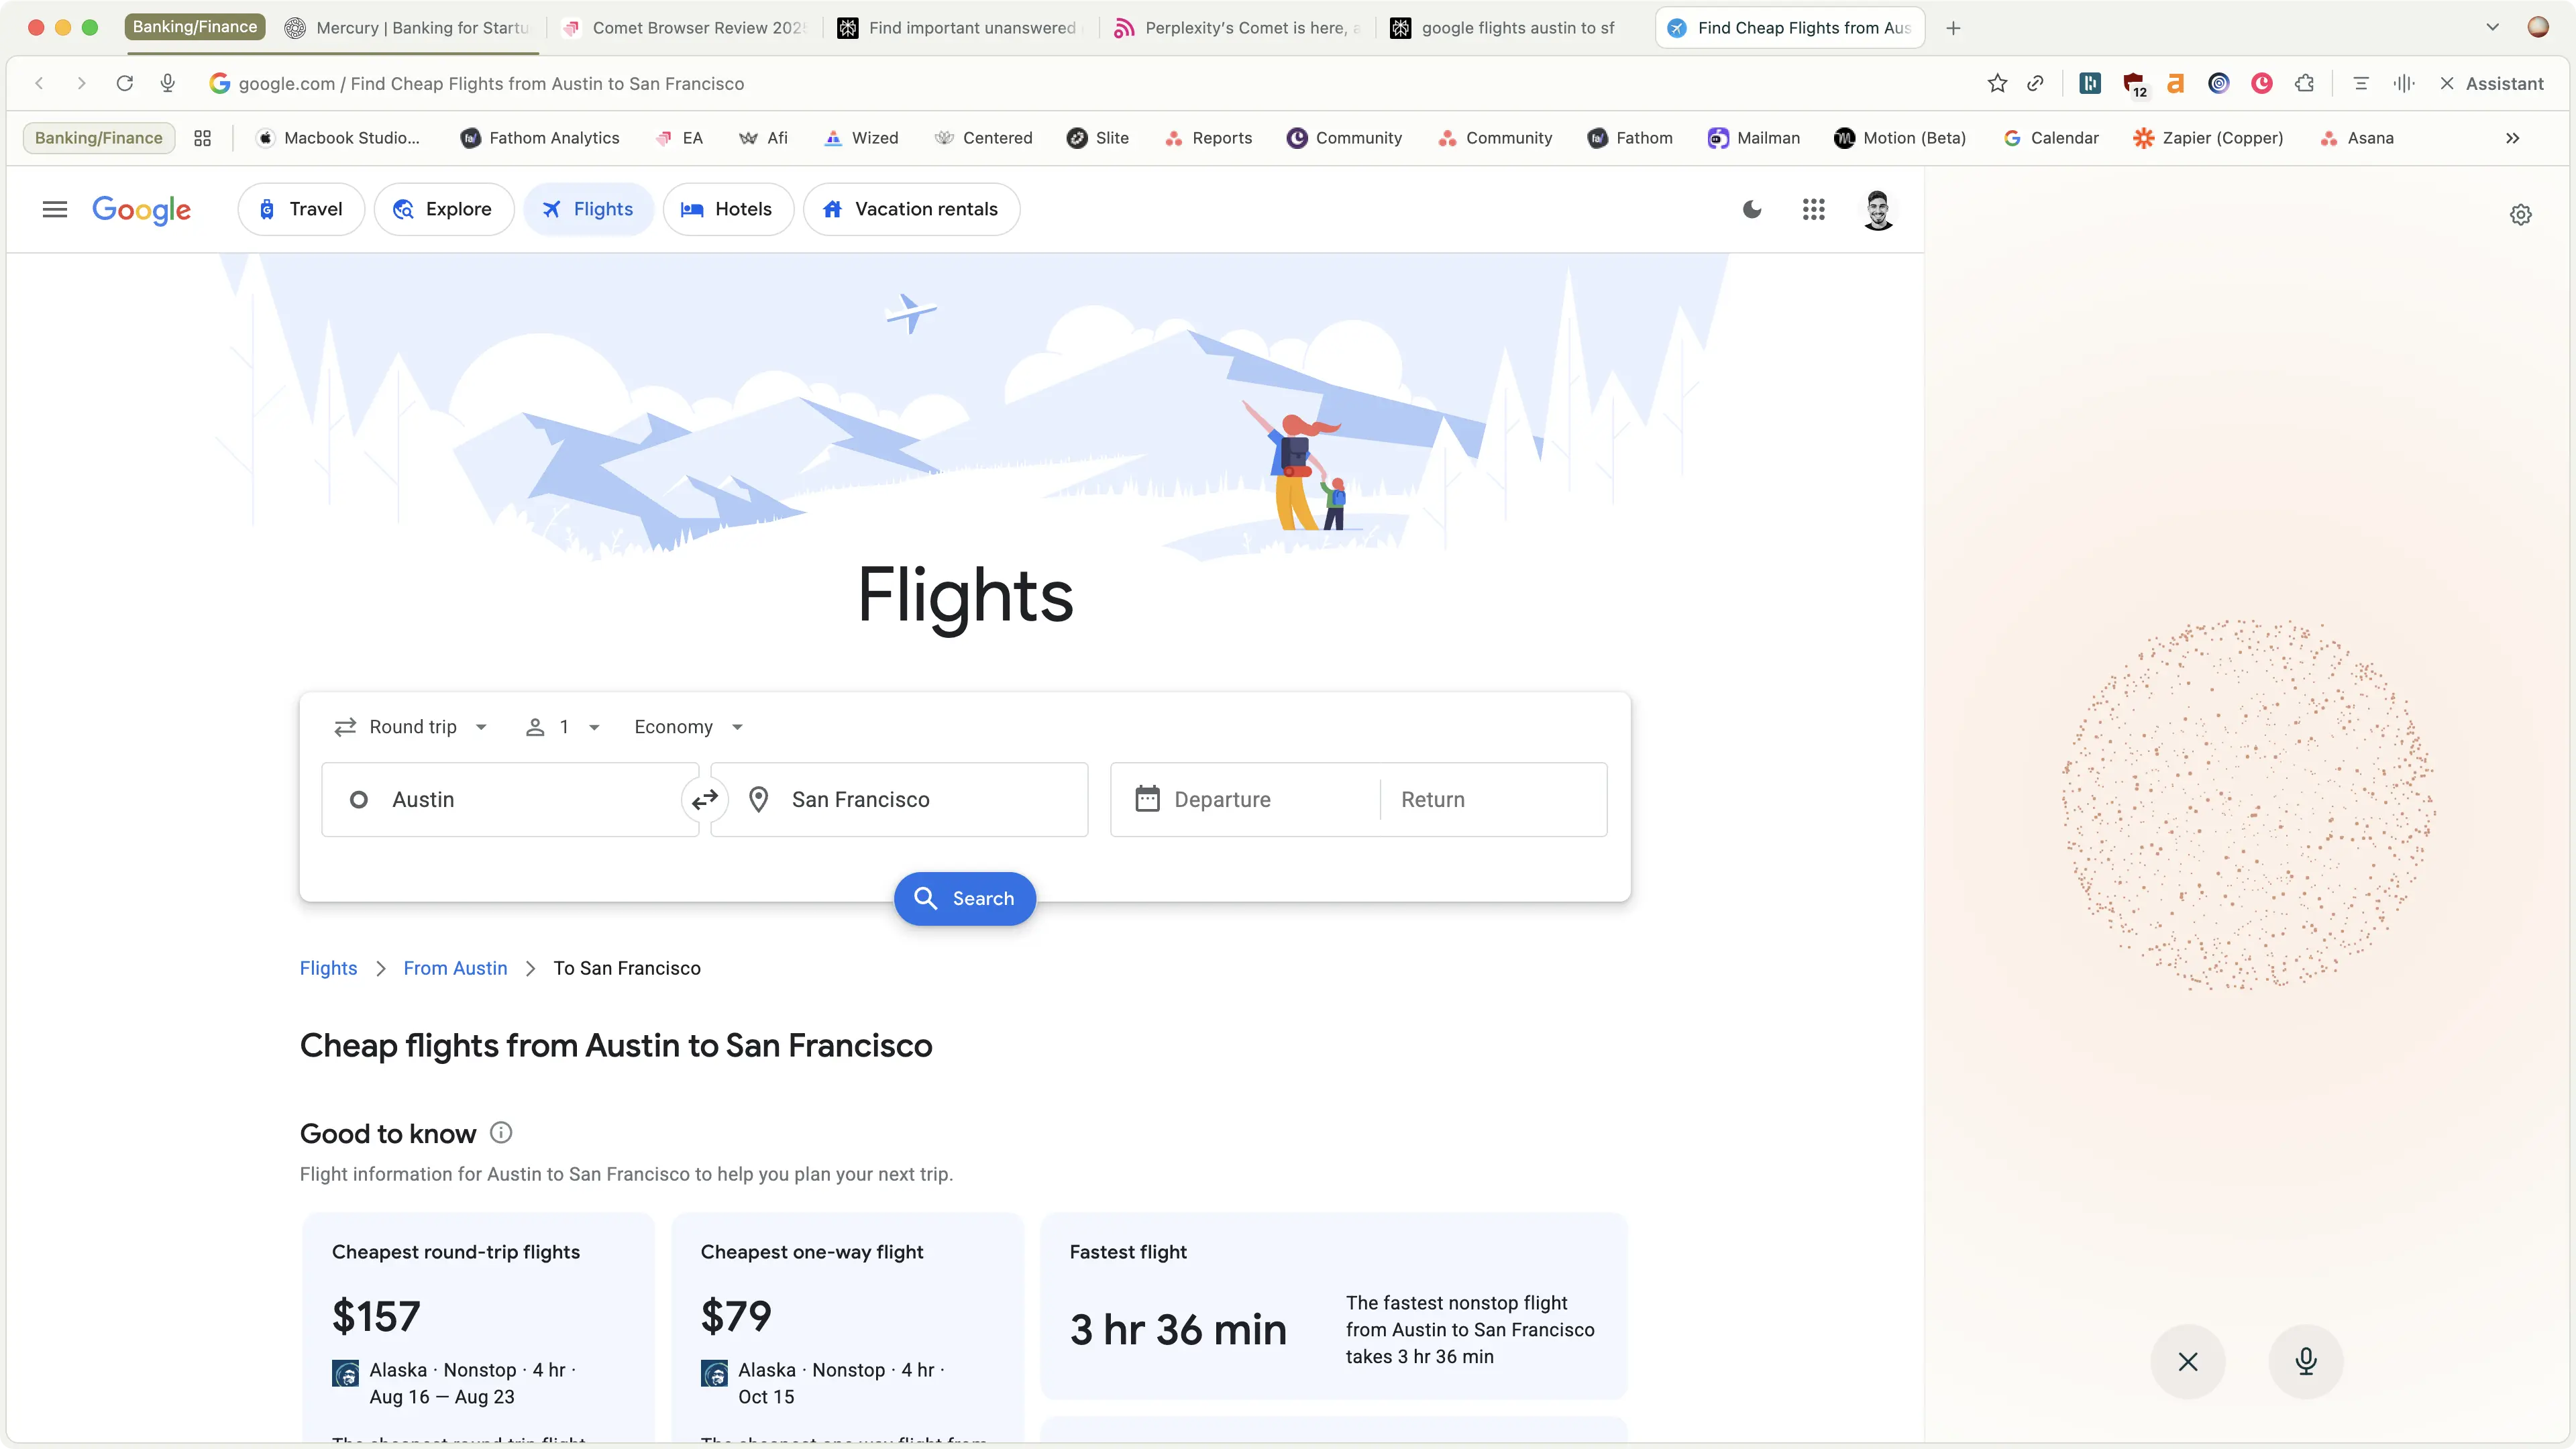Open the Flights settings gear
Viewport: 2576px width, 1449px height.
[x=2521, y=214]
